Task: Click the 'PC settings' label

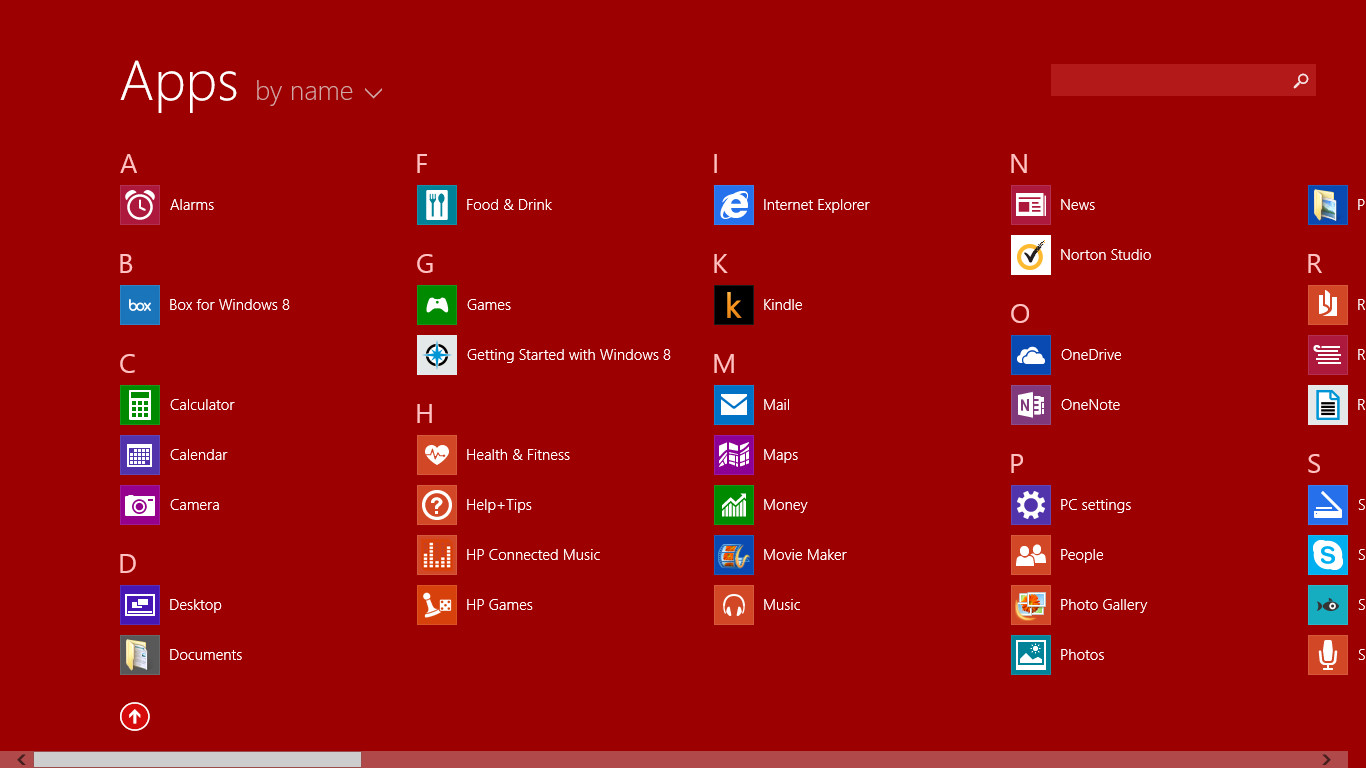Action: tap(1095, 505)
